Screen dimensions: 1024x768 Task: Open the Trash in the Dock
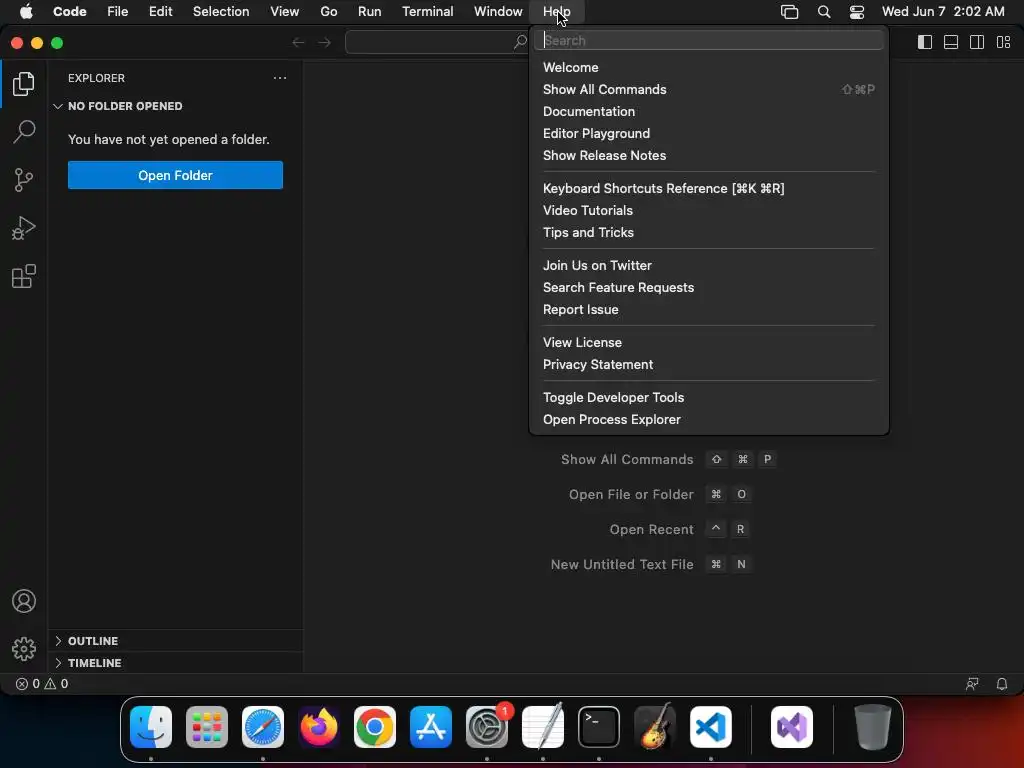click(872, 727)
